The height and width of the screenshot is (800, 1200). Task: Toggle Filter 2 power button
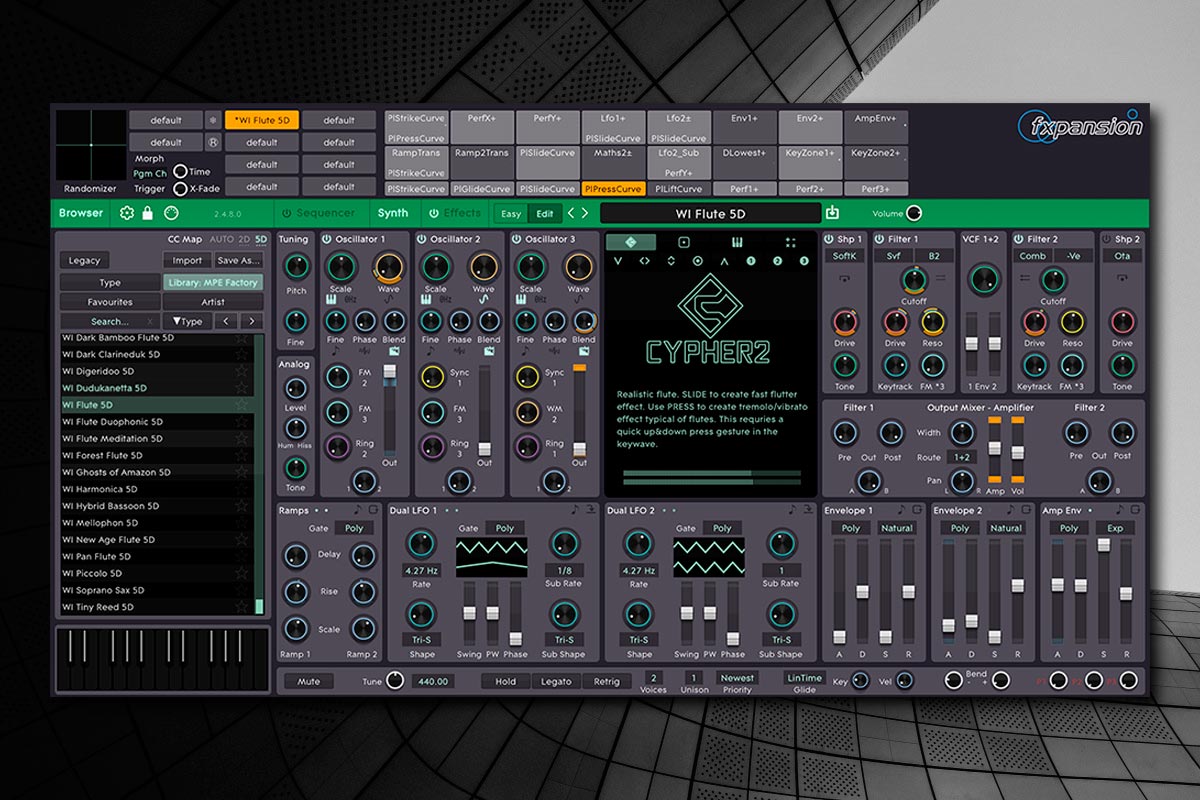pos(1018,239)
